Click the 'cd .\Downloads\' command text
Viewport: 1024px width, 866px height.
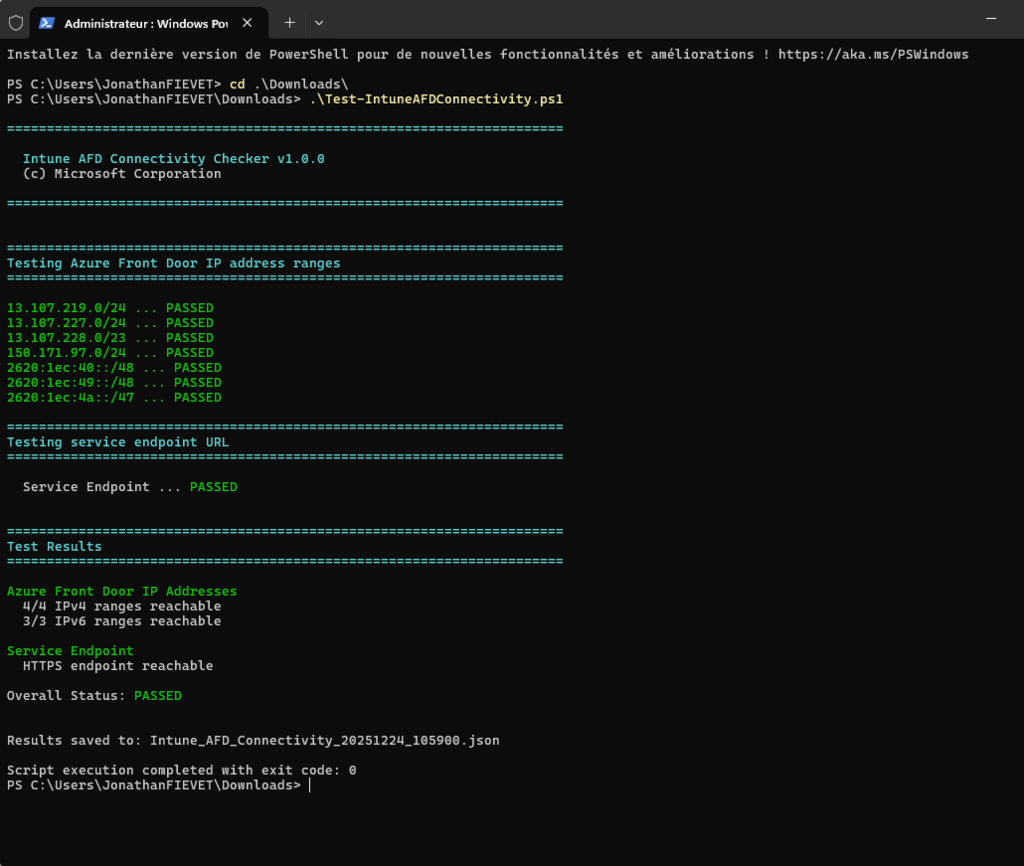click(x=289, y=85)
